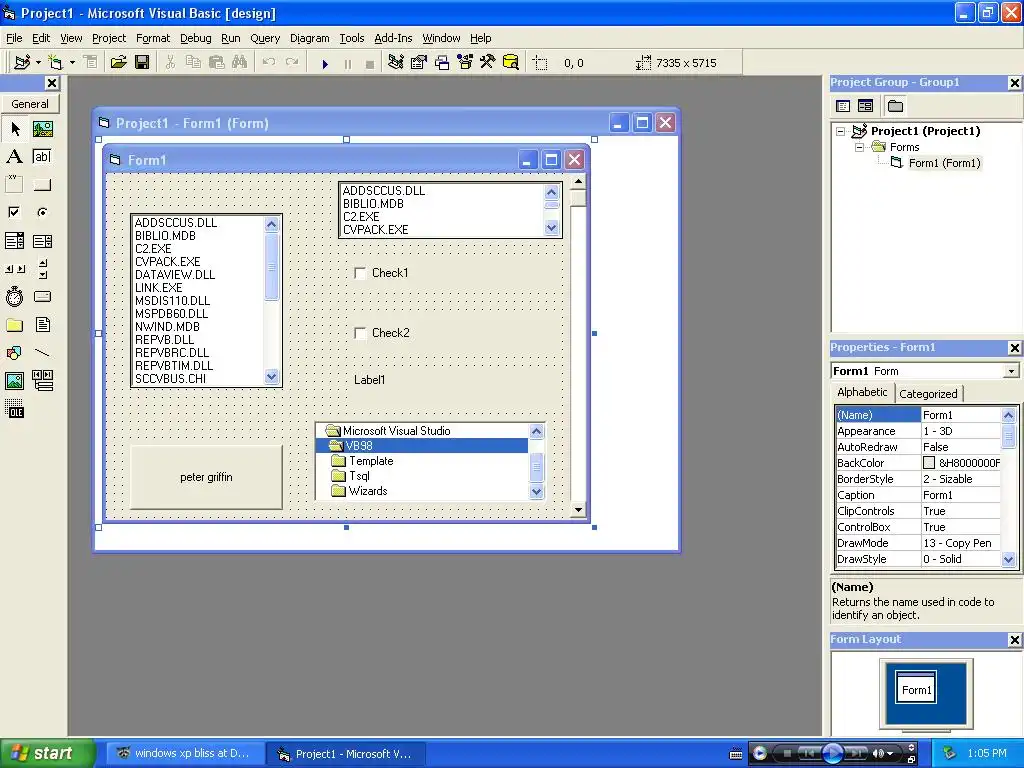This screenshot has height=768, width=1024.
Task: Open the Format menu
Action: pos(153,38)
